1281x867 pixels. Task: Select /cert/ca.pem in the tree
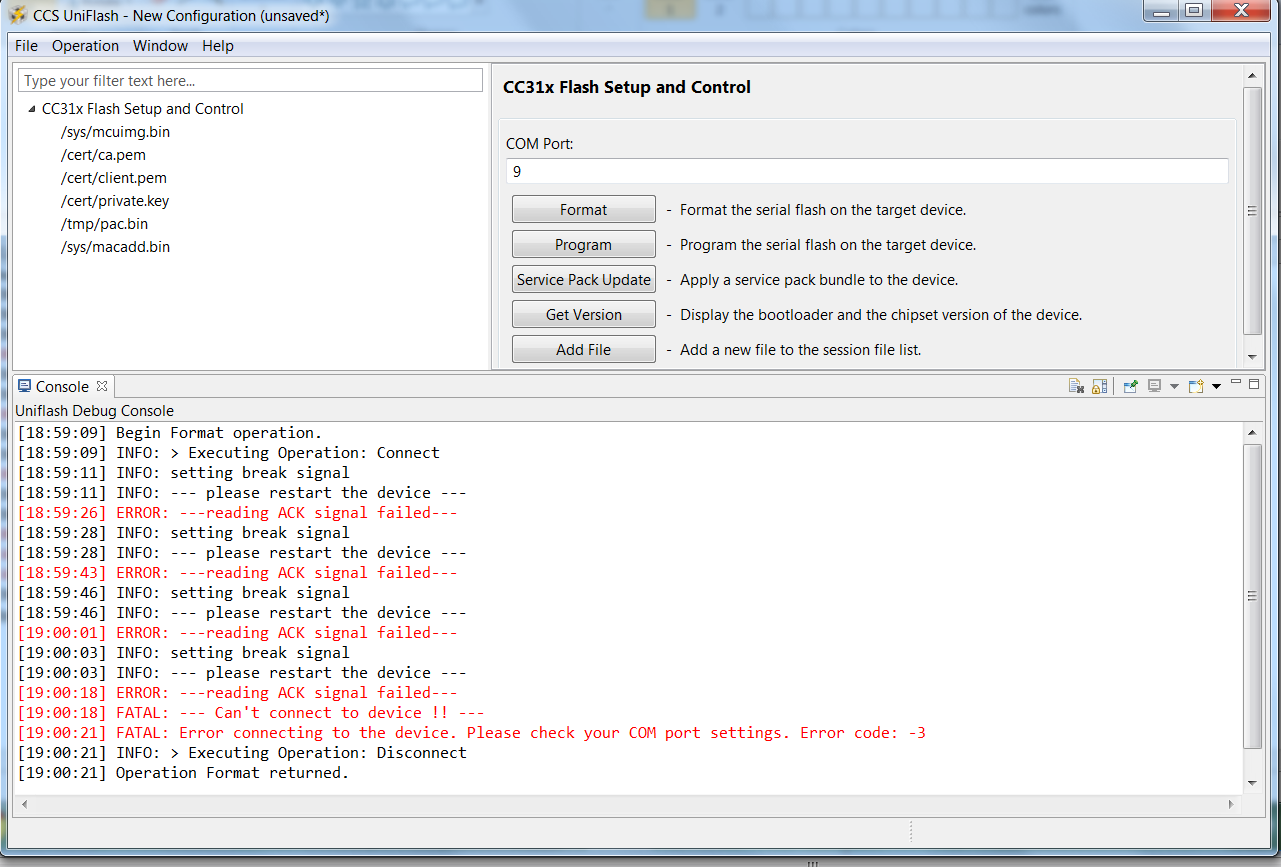coord(103,155)
